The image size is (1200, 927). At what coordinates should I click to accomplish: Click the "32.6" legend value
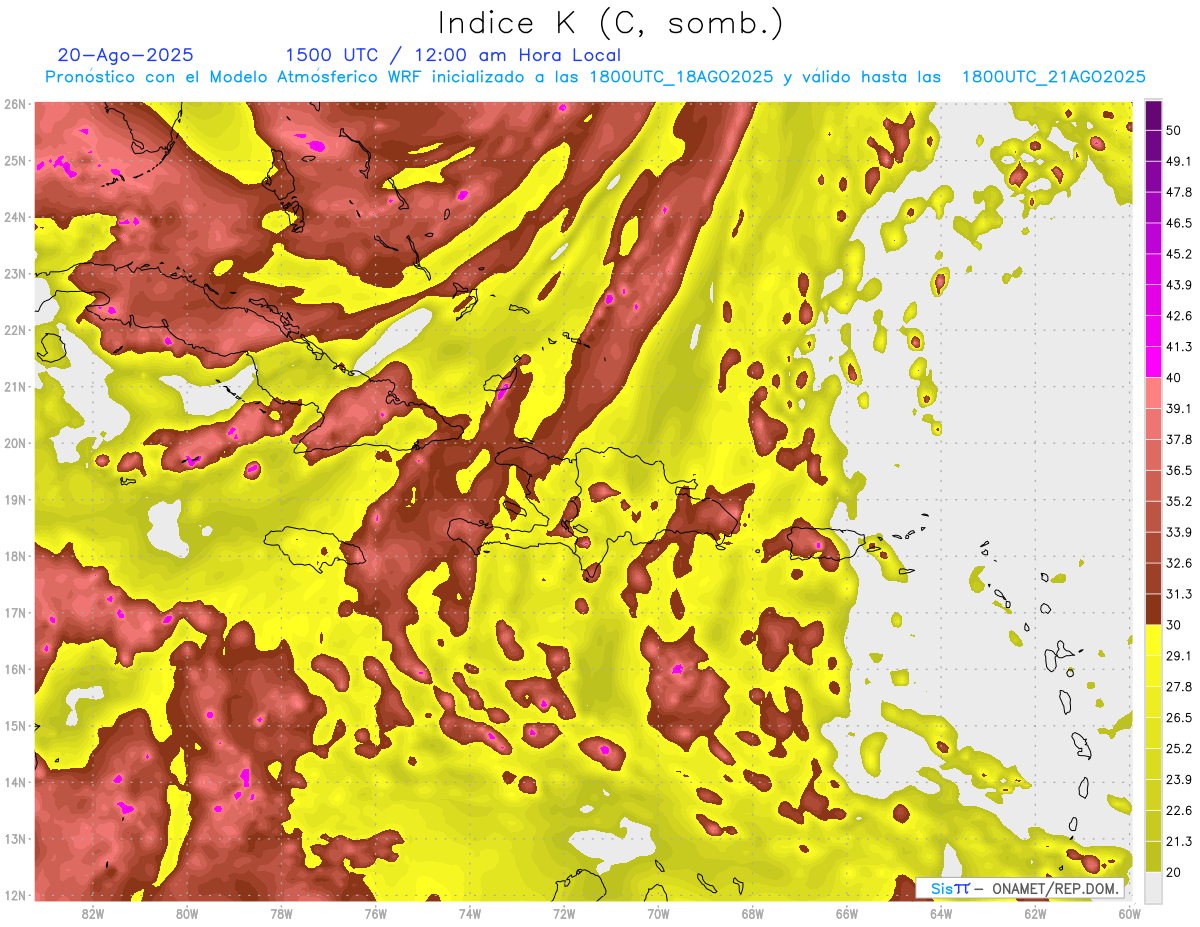pos(1178,563)
